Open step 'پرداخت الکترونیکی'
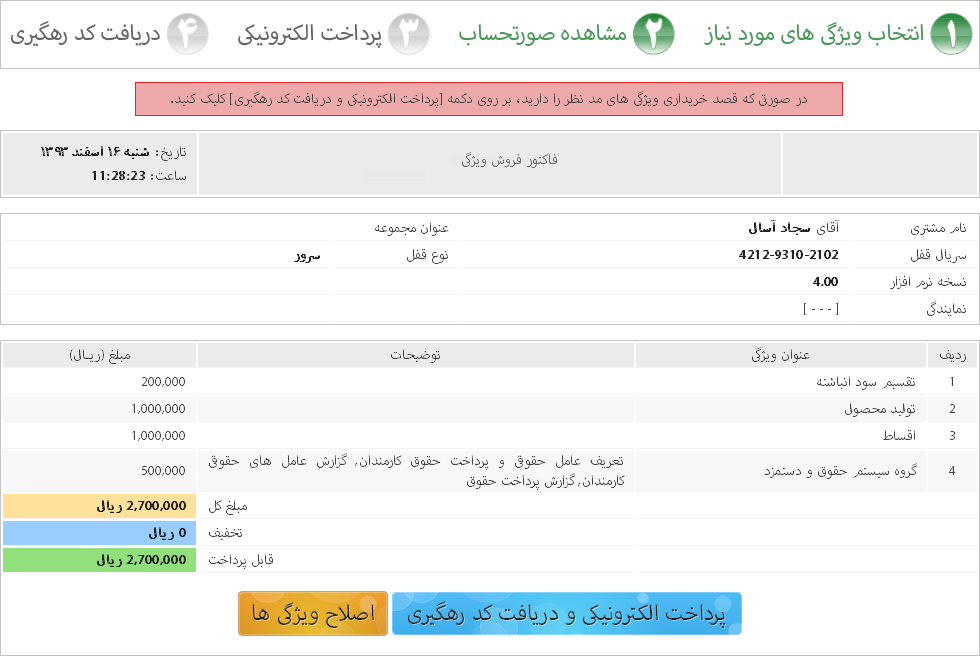The image size is (980, 656). (309, 34)
